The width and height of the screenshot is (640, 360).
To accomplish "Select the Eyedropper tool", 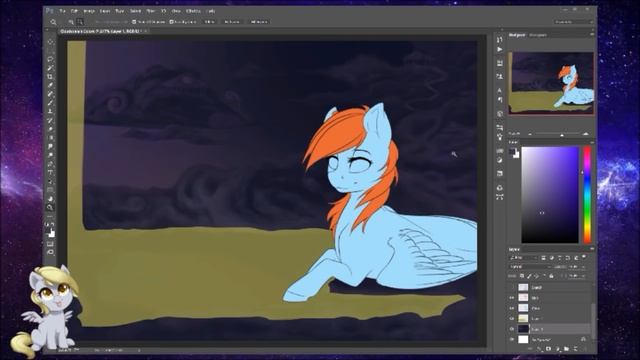I will coord(50,85).
